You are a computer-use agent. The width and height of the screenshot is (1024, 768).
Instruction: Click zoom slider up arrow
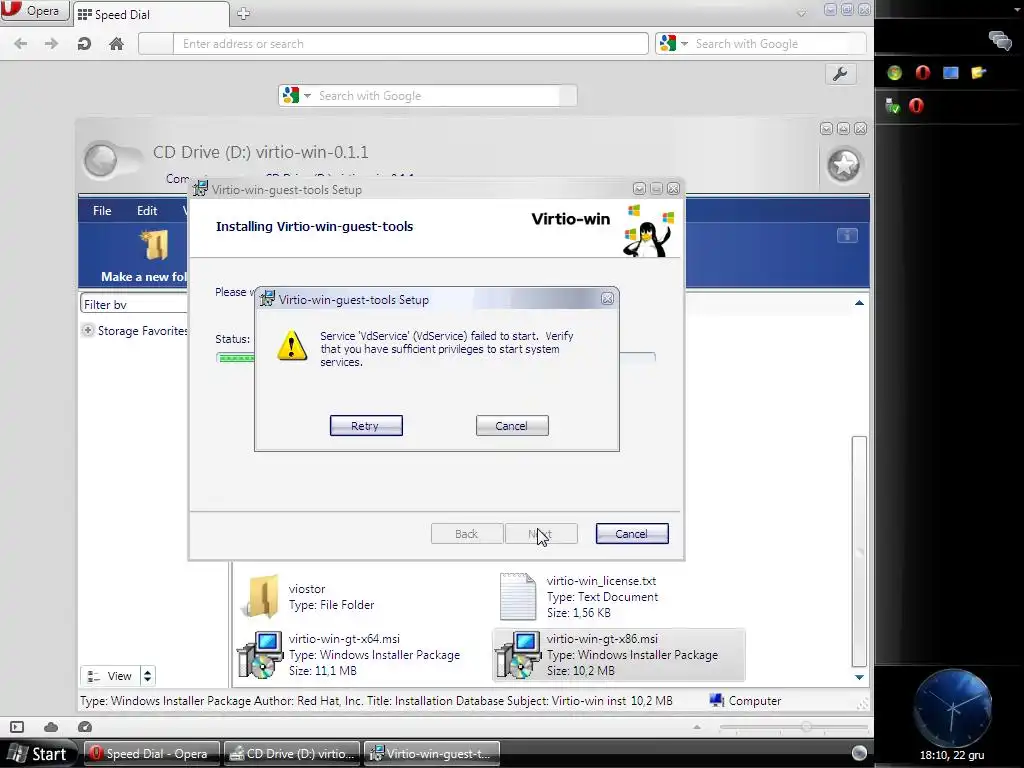[x=697, y=727]
